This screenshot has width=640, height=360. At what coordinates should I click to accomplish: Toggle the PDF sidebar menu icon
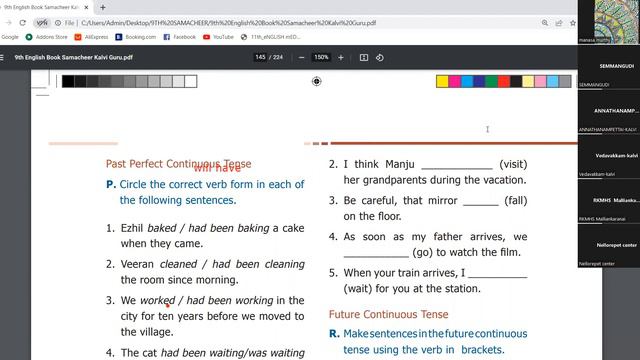point(2,58)
